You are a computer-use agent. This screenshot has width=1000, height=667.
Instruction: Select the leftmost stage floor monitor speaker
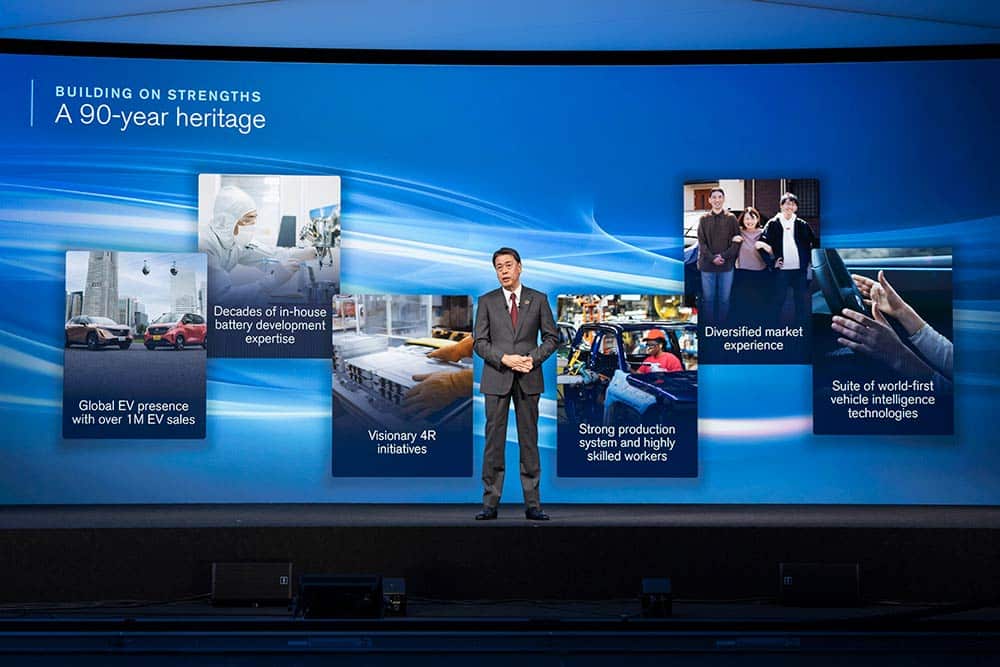[x=251, y=582]
